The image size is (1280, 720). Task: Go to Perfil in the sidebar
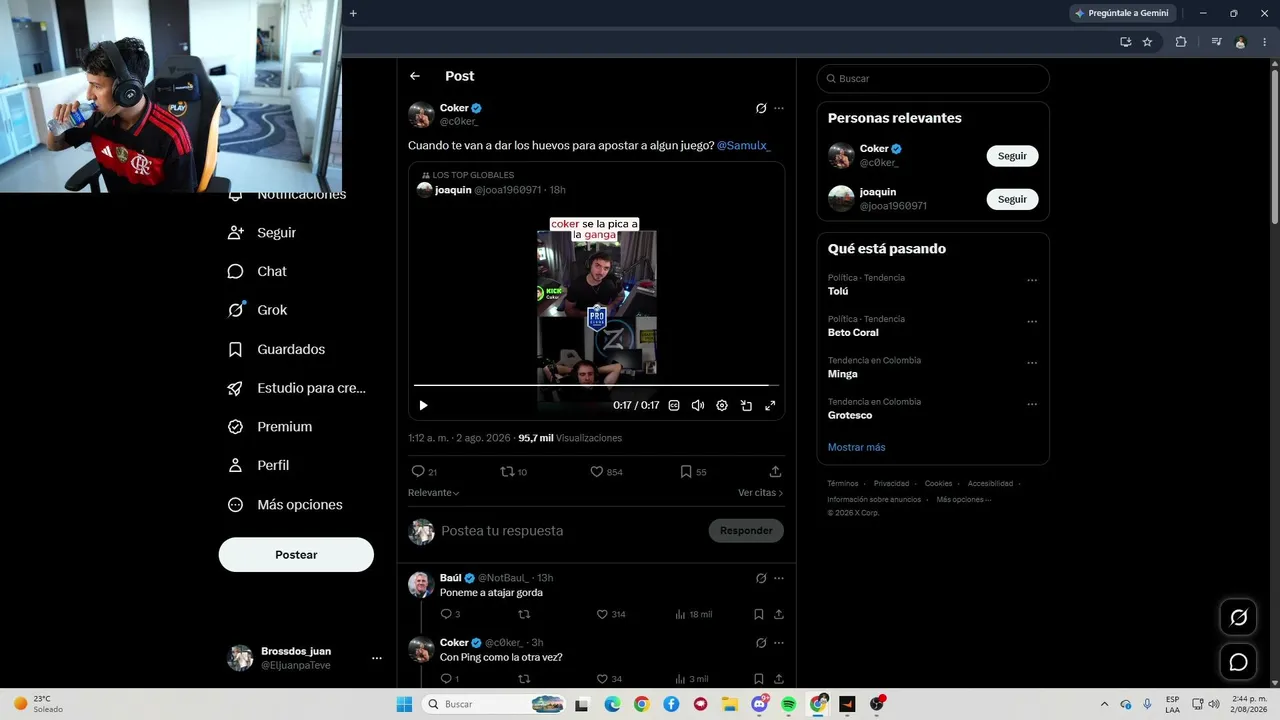(258, 465)
